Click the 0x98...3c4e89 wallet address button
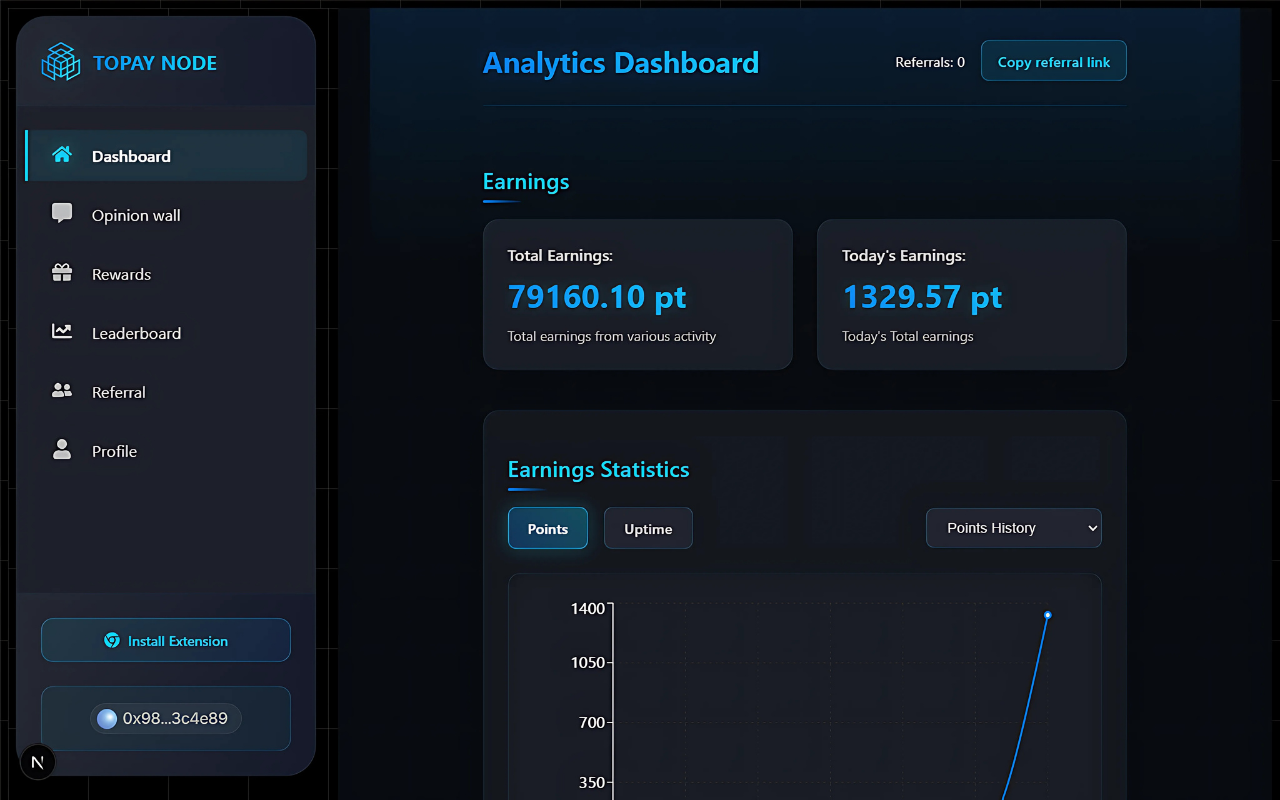This screenshot has width=1280, height=800. 166,718
